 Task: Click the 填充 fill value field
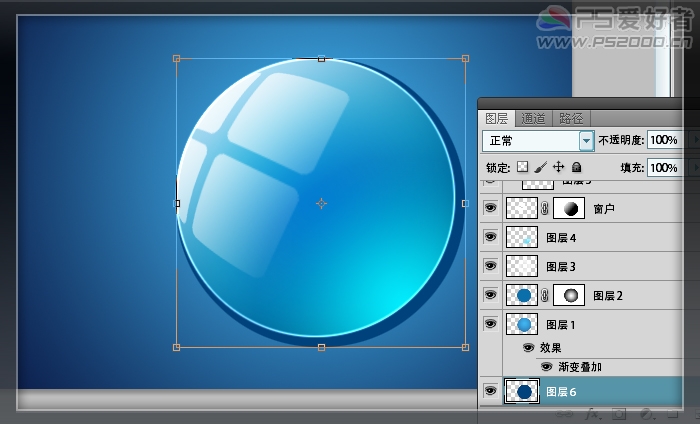pos(664,168)
